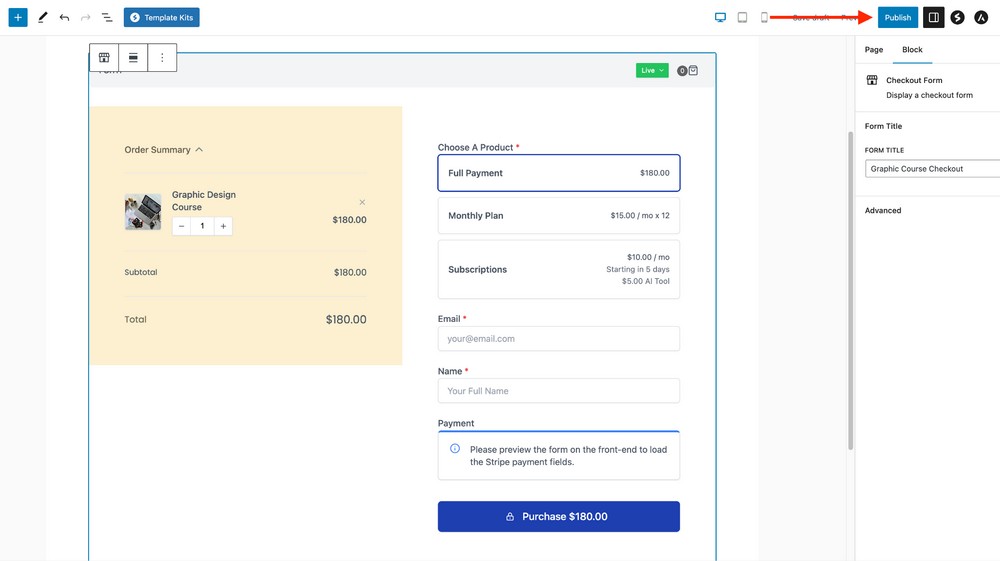Select the Monthly Plan option
1000x561 pixels.
(x=559, y=215)
